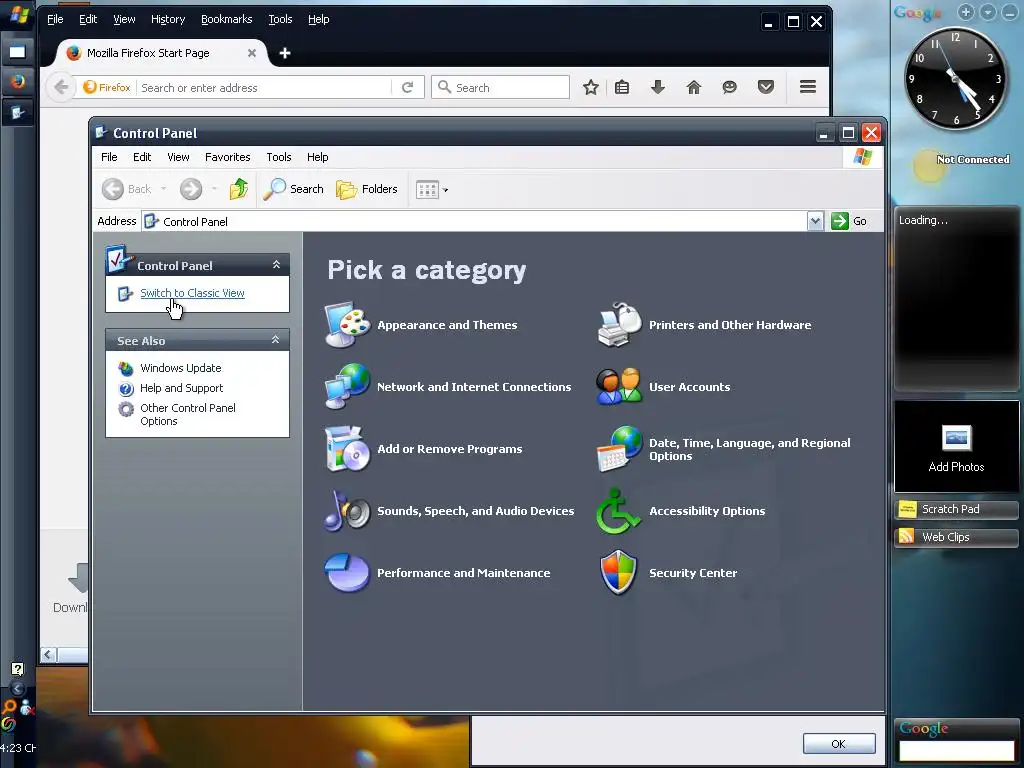Open Firefox downloads arrow icon

point(658,87)
